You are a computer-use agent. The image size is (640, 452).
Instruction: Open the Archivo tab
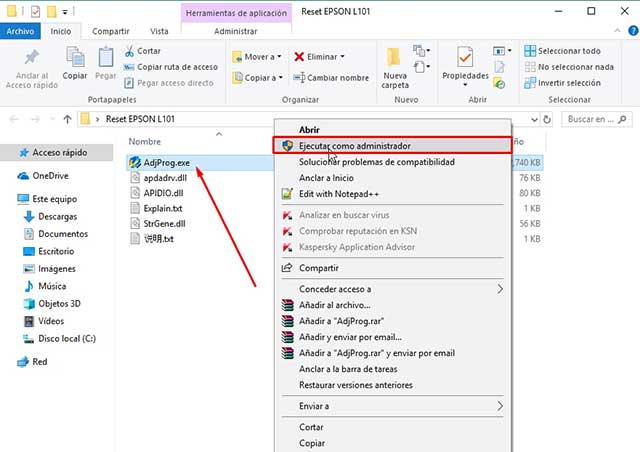tap(20, 31)
